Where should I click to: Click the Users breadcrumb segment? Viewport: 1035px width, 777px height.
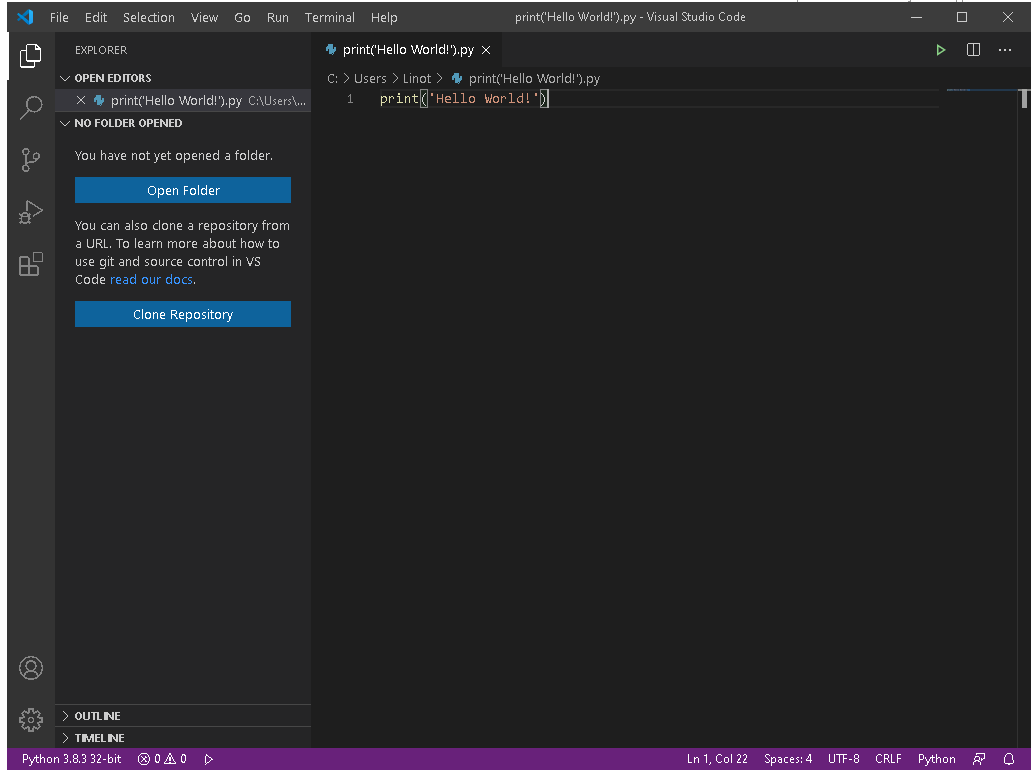pos(370,79)
